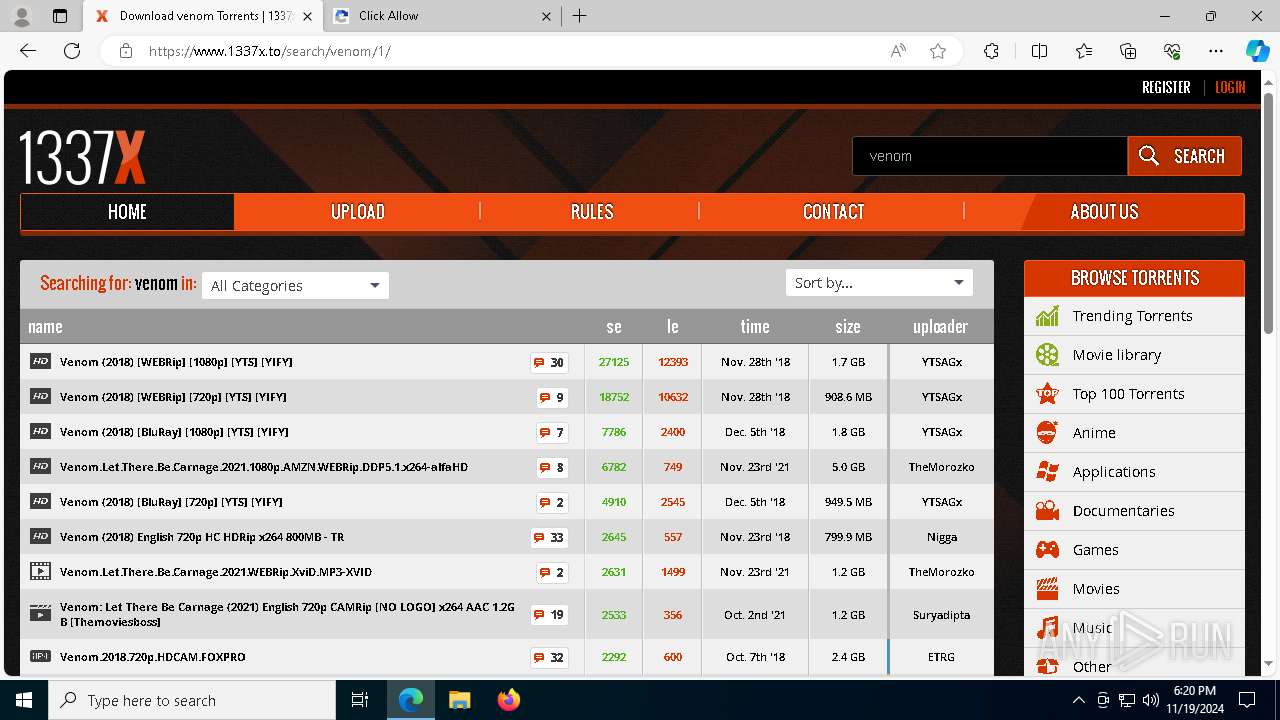Open uploader TheMorozko on the AMZN WEBRip row

coord(941,467)
